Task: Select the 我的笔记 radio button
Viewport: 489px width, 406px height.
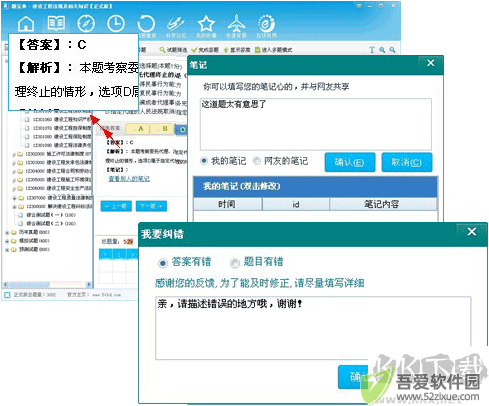Action: pos(204,161)
